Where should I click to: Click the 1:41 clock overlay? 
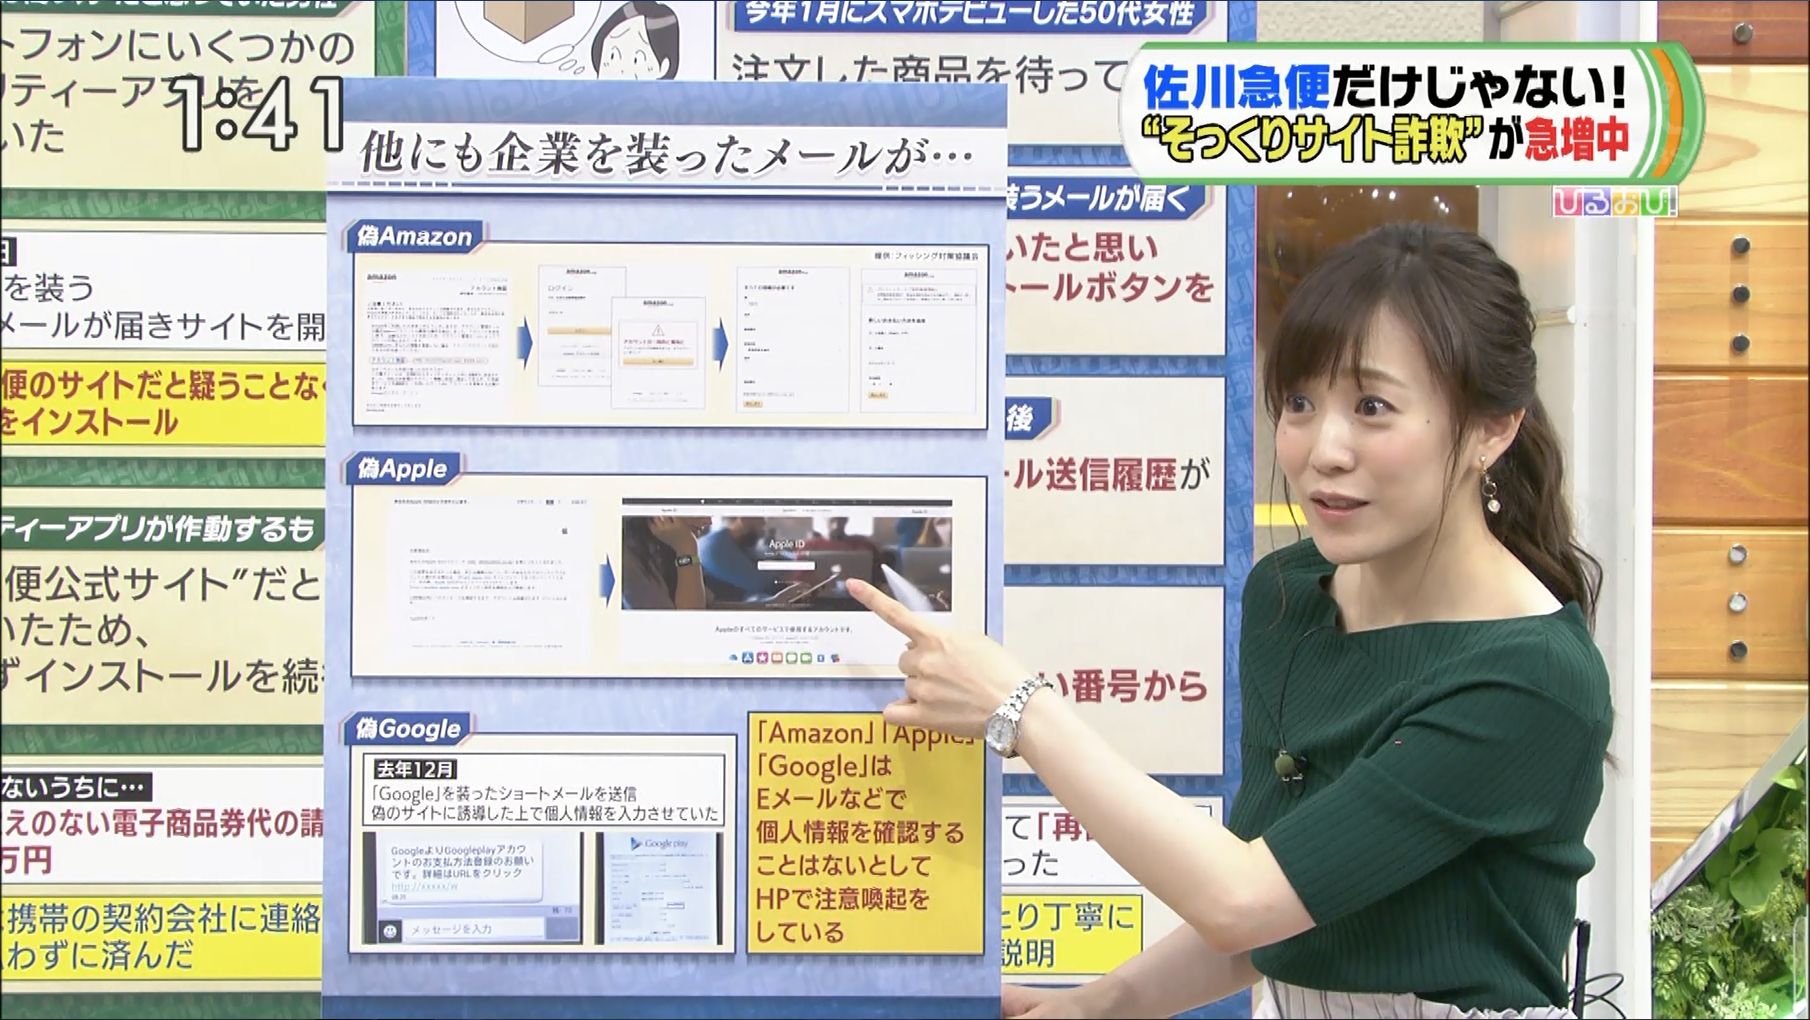(262, 114)
